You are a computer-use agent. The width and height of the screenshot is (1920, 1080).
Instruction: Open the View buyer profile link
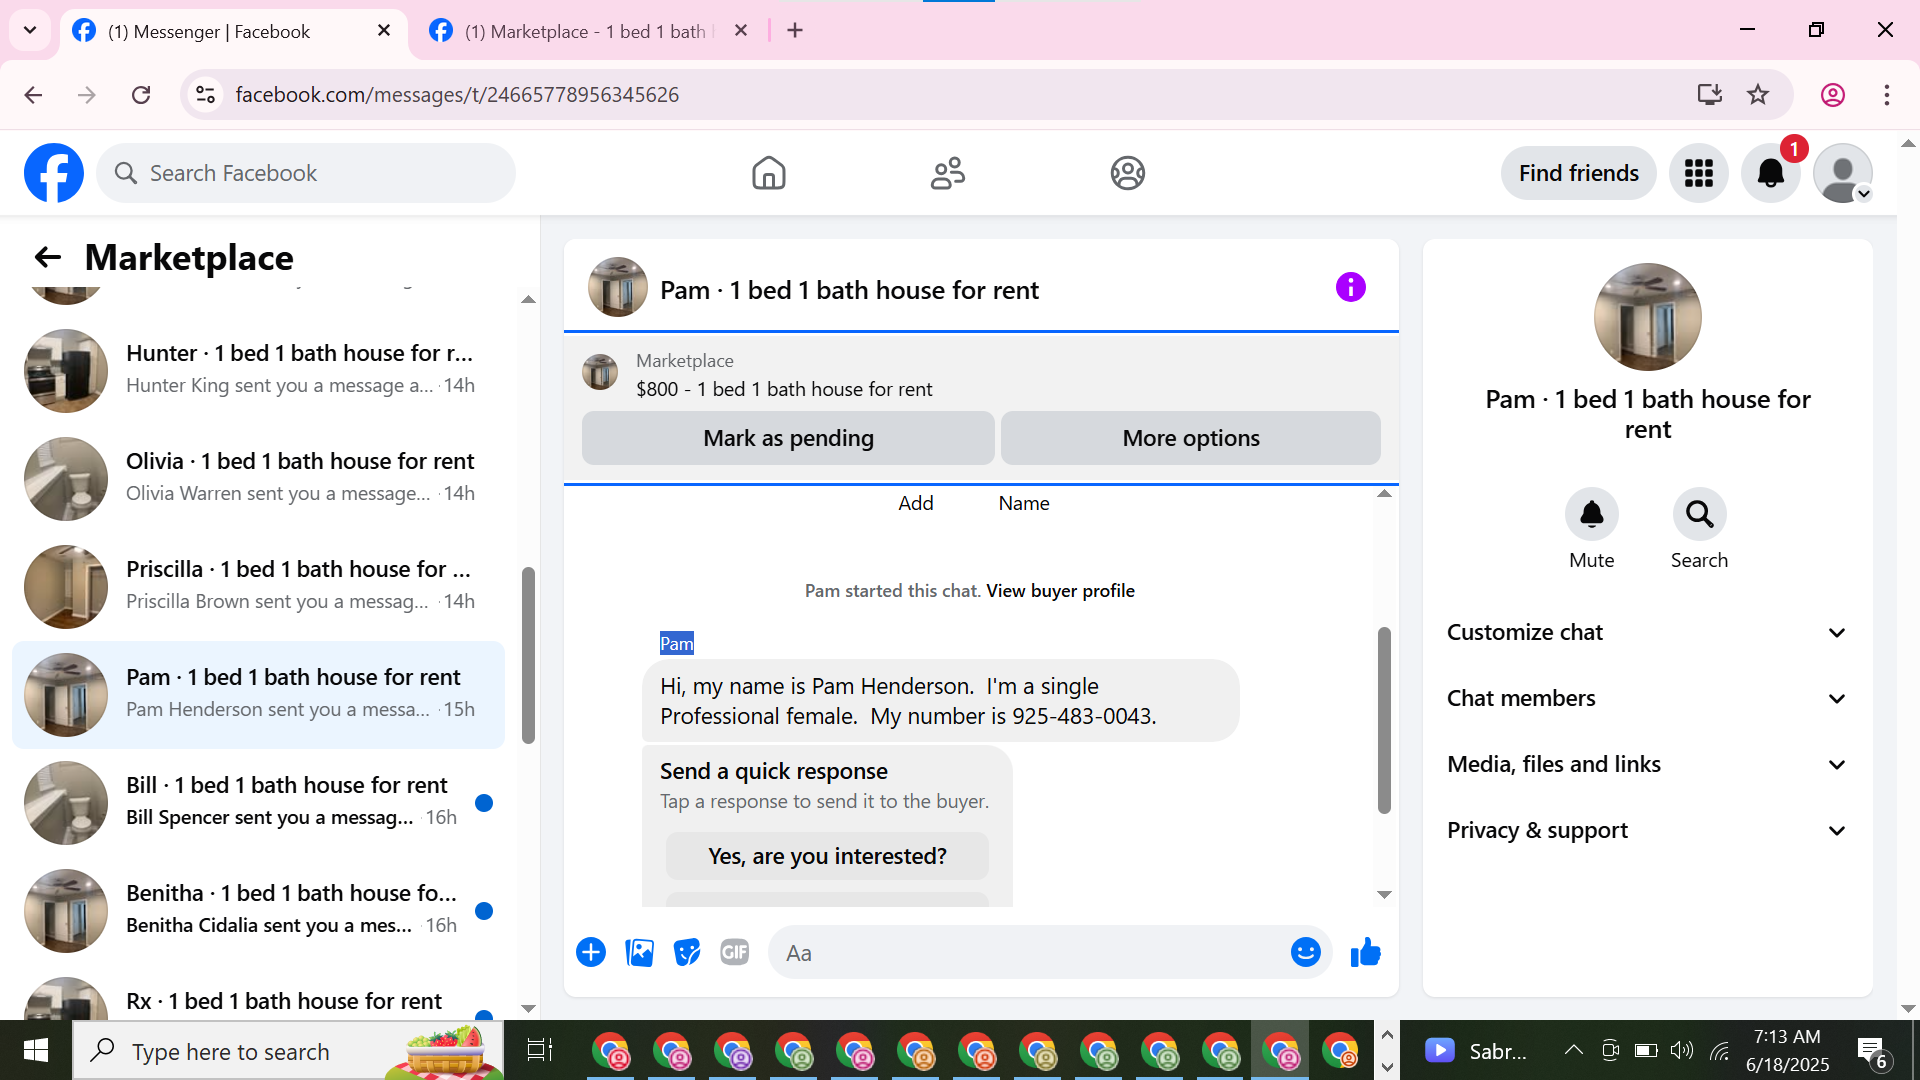[1060, 591]
